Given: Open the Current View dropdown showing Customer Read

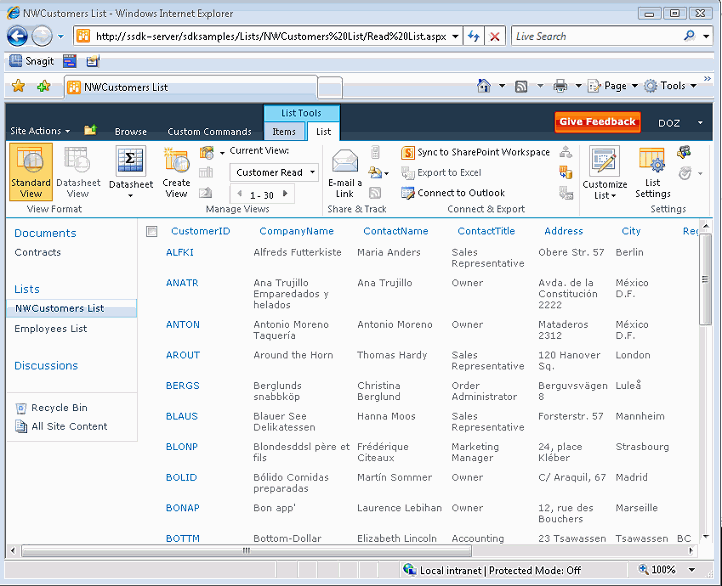Looking at the screenshot, I should 274,173.
